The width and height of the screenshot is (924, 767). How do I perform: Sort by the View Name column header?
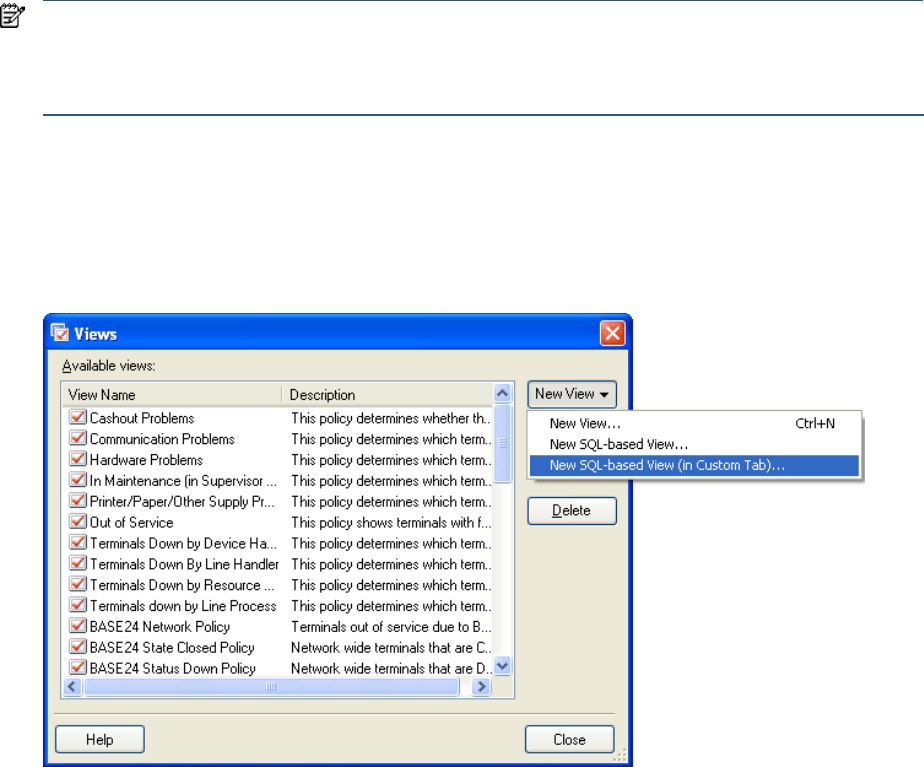[x=171, y=395]
